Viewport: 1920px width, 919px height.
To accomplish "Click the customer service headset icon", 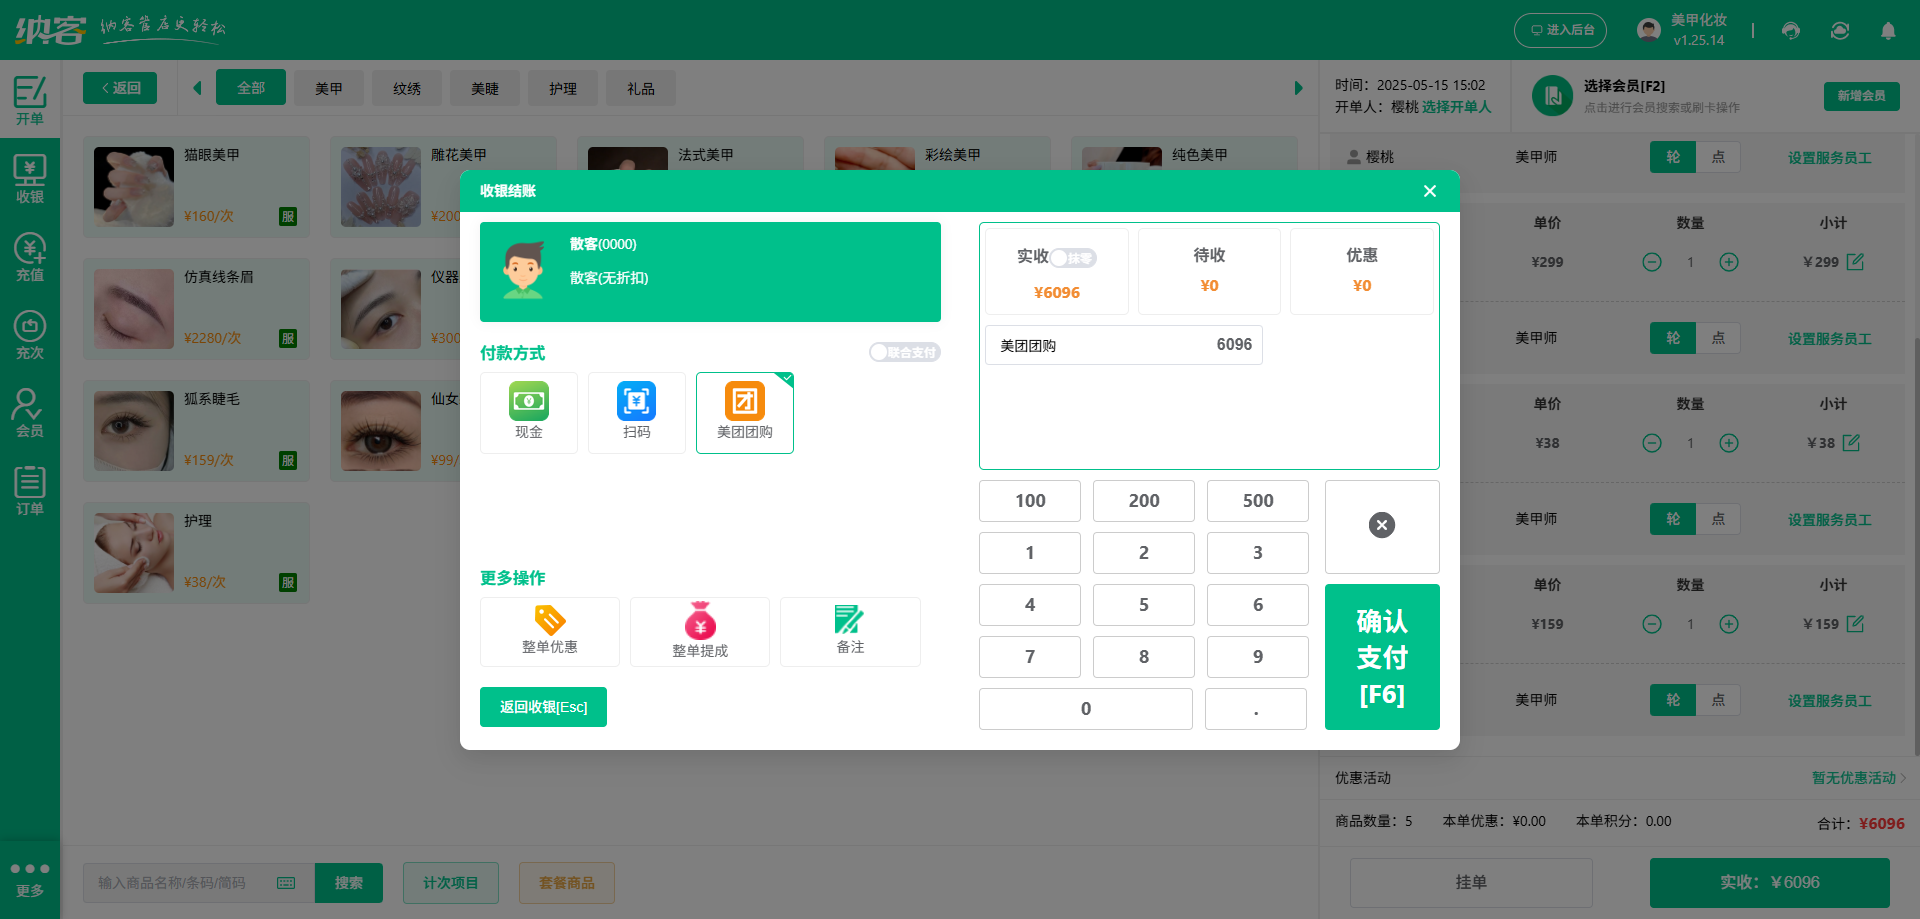I will point(1791,31).
